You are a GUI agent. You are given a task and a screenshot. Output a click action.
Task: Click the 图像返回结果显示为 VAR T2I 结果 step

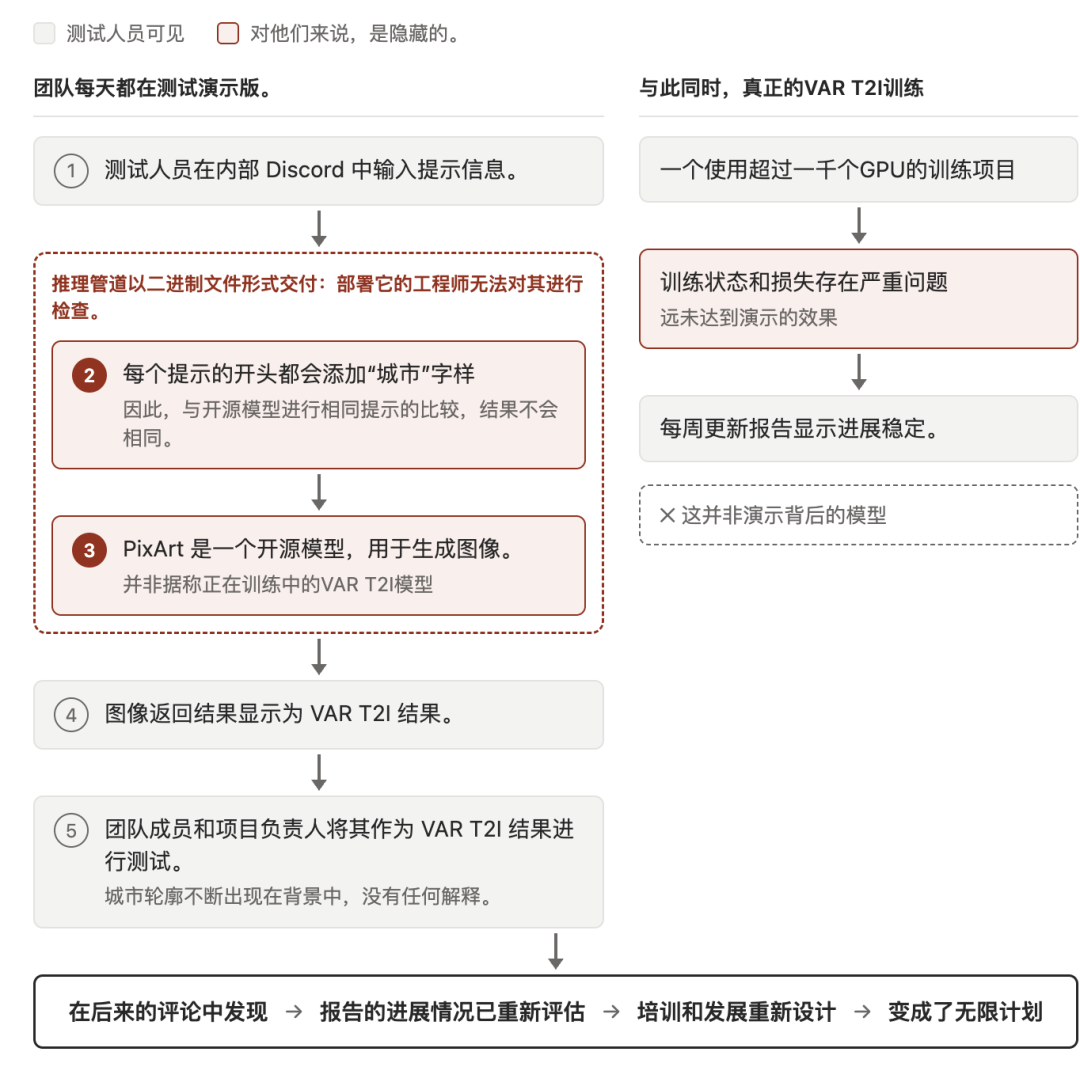[319, 715]
